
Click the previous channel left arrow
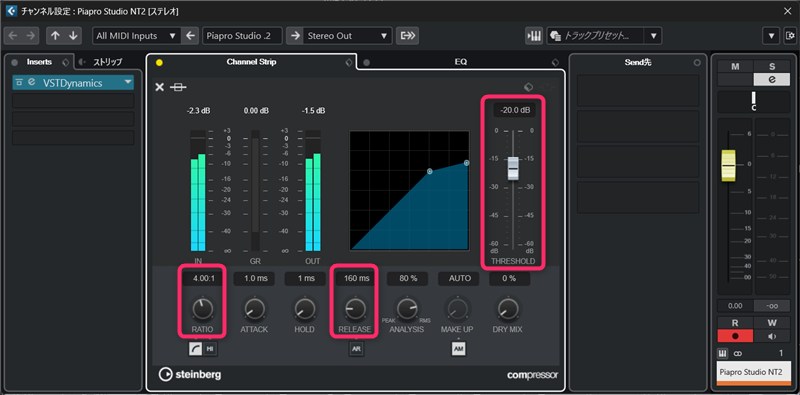coord(13,36)
